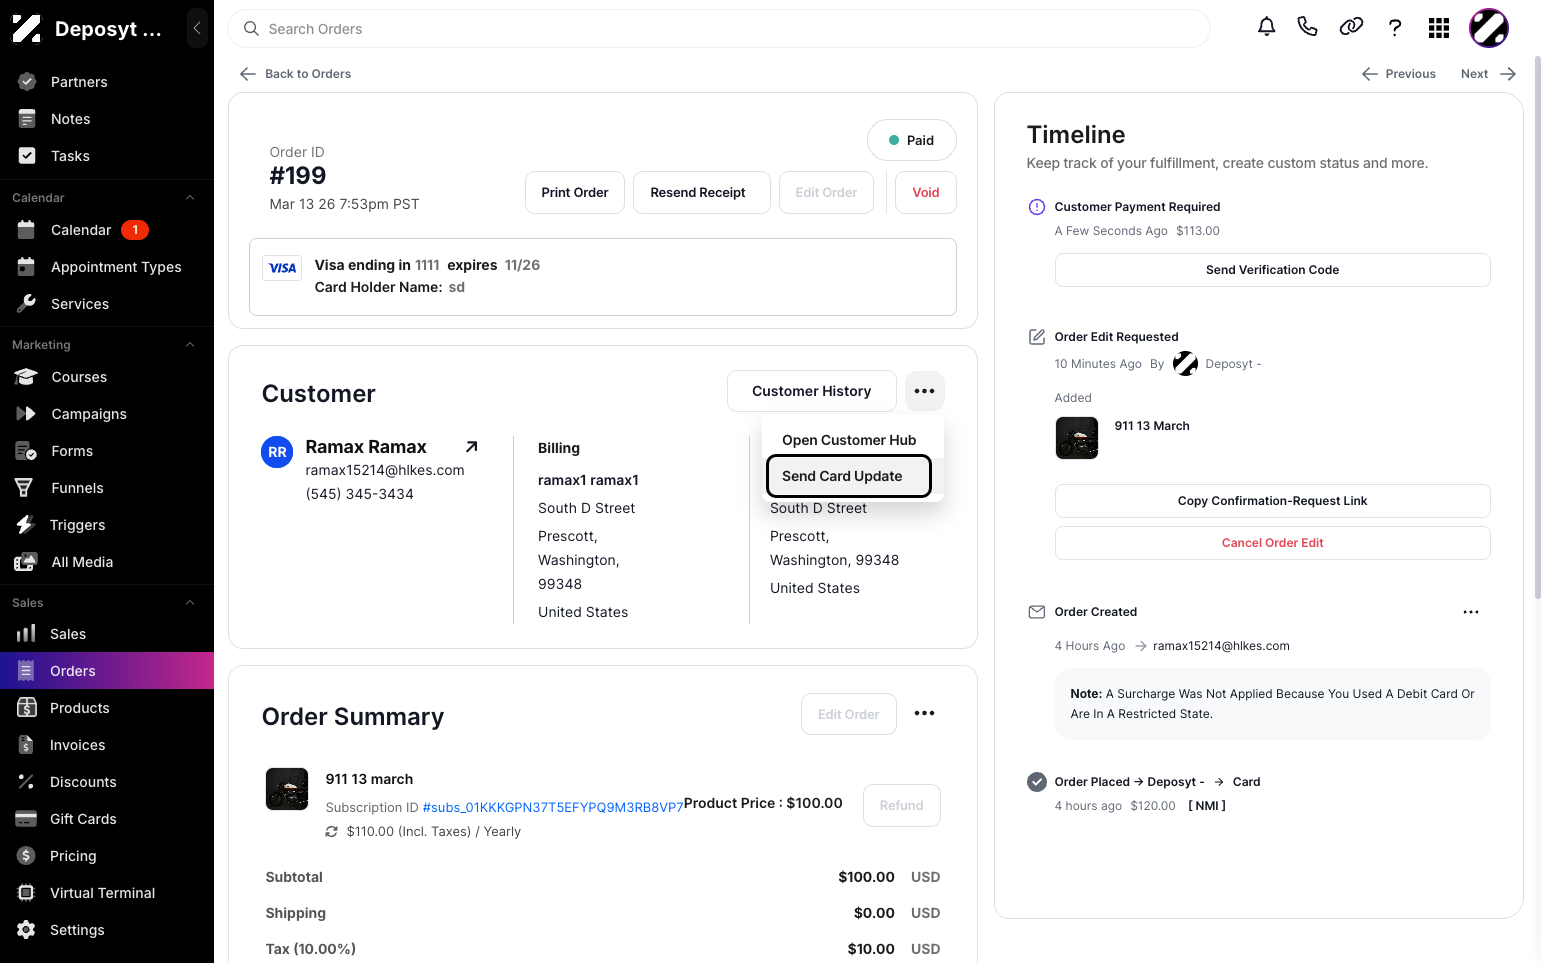Click the page vertical scrollbar
The height and width of the screenshot is (963, 1541).
(1536, 330)
